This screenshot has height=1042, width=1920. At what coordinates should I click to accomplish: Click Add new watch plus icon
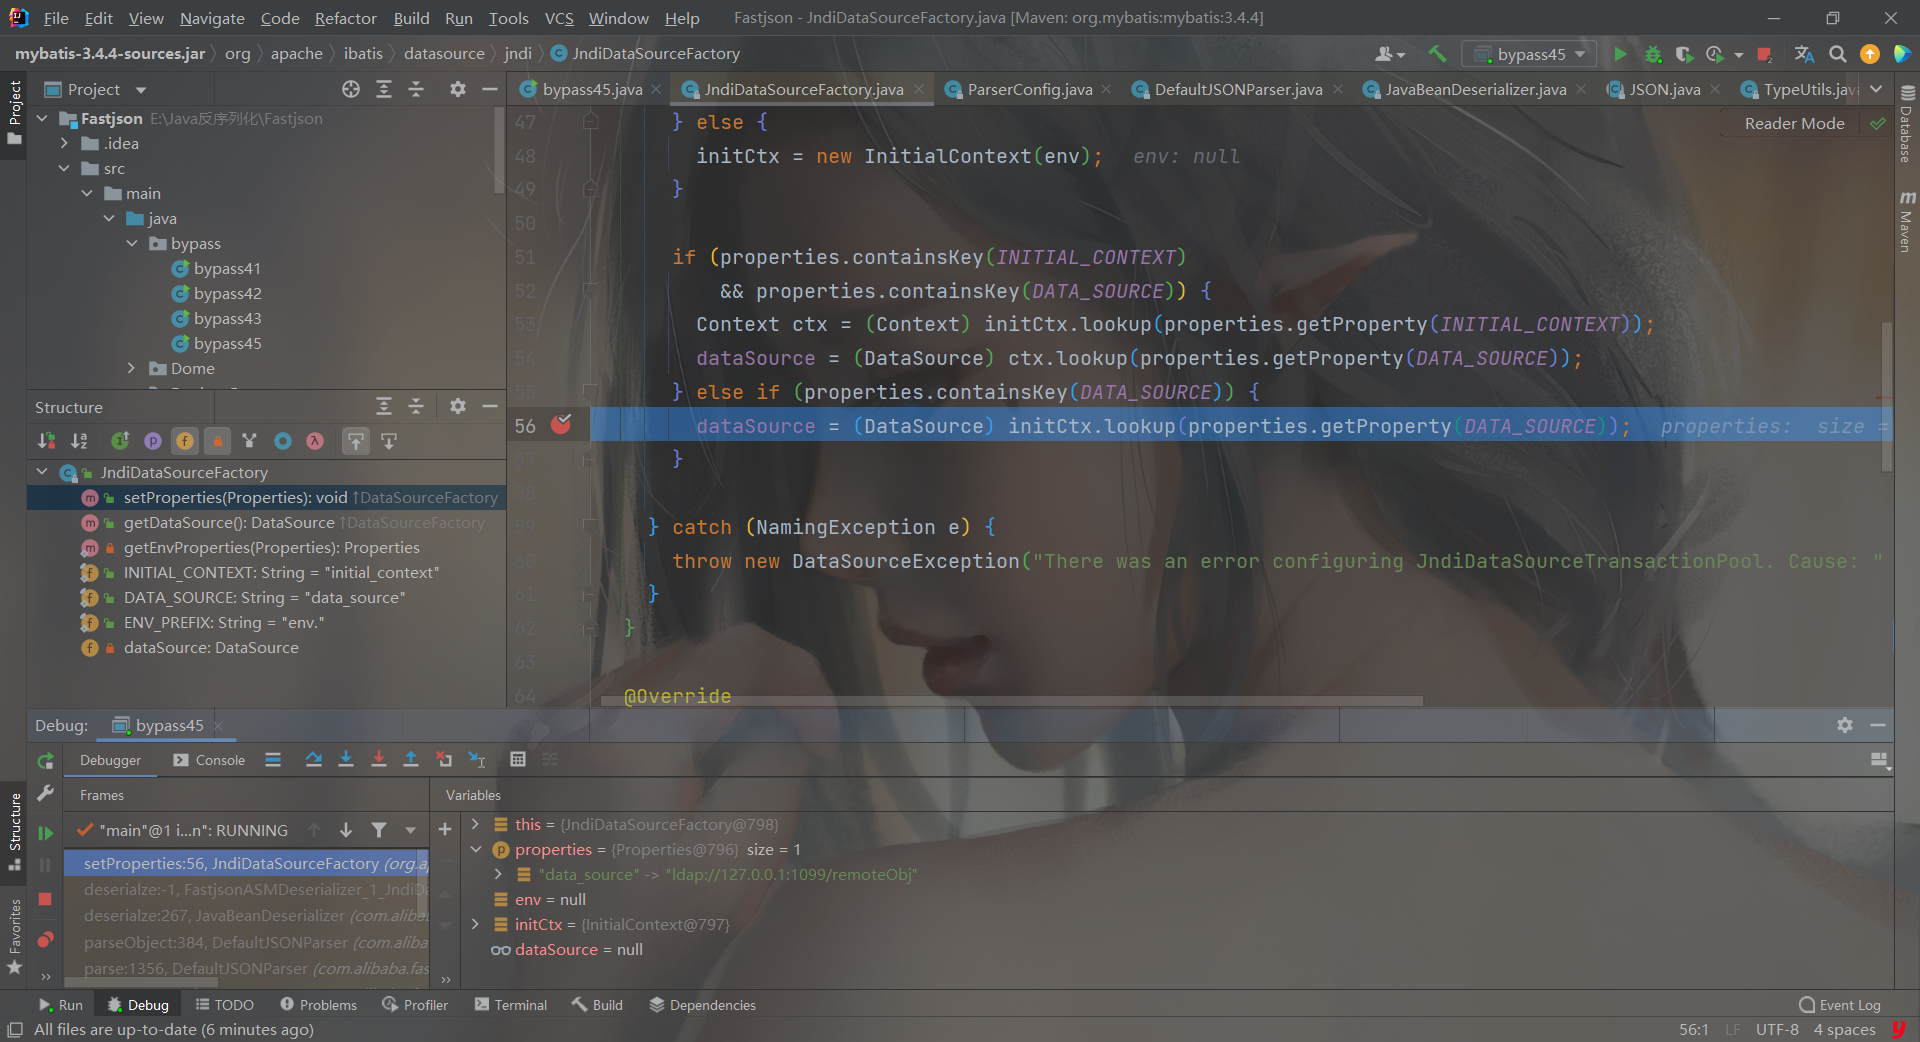[x=445, y=829]
